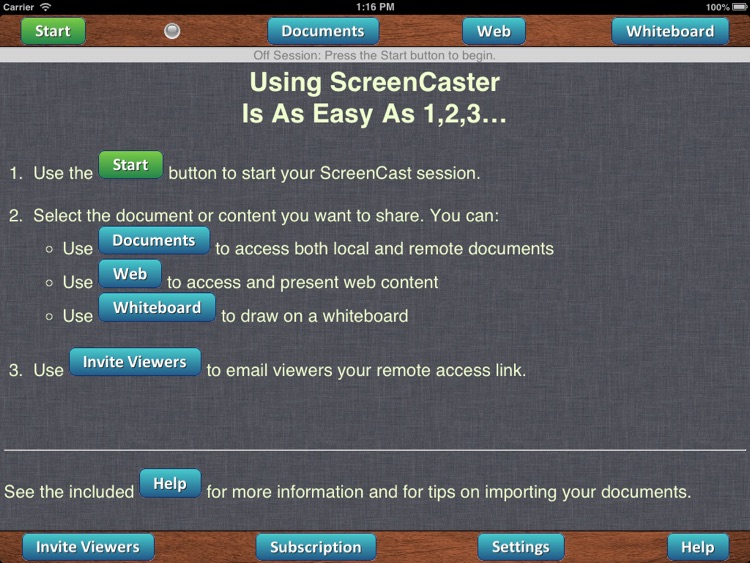Image resolution: width=750 pixels, height=563 pixels.
Task: Open Subscription from the bottom toolbar
Action: pos(316,547)
